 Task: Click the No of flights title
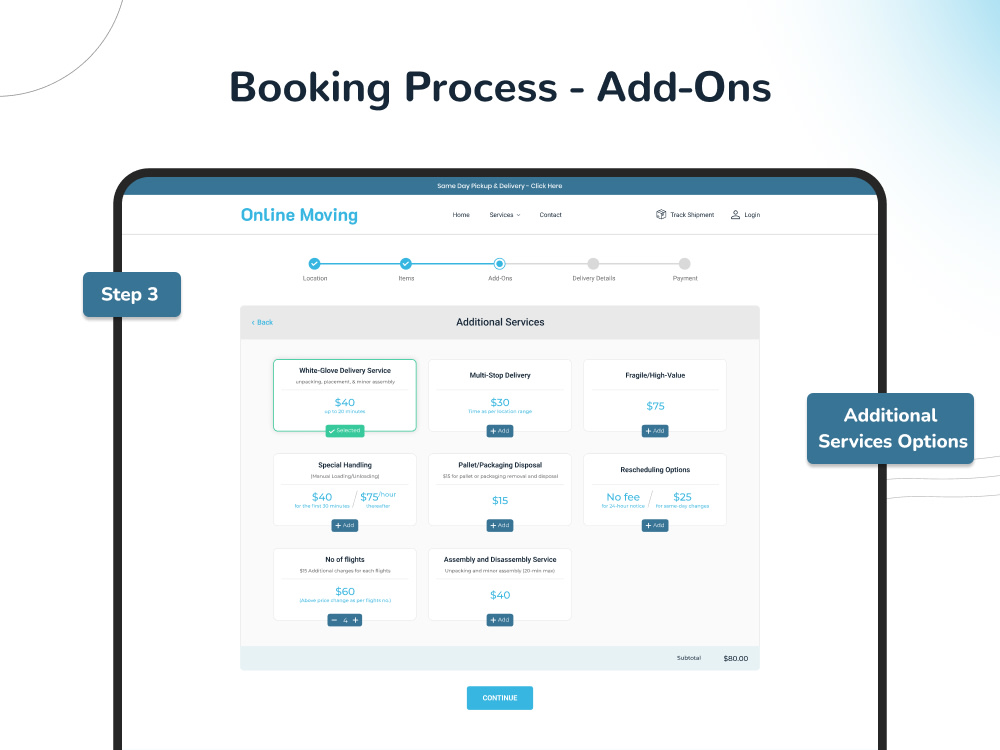tap(345, 559)
